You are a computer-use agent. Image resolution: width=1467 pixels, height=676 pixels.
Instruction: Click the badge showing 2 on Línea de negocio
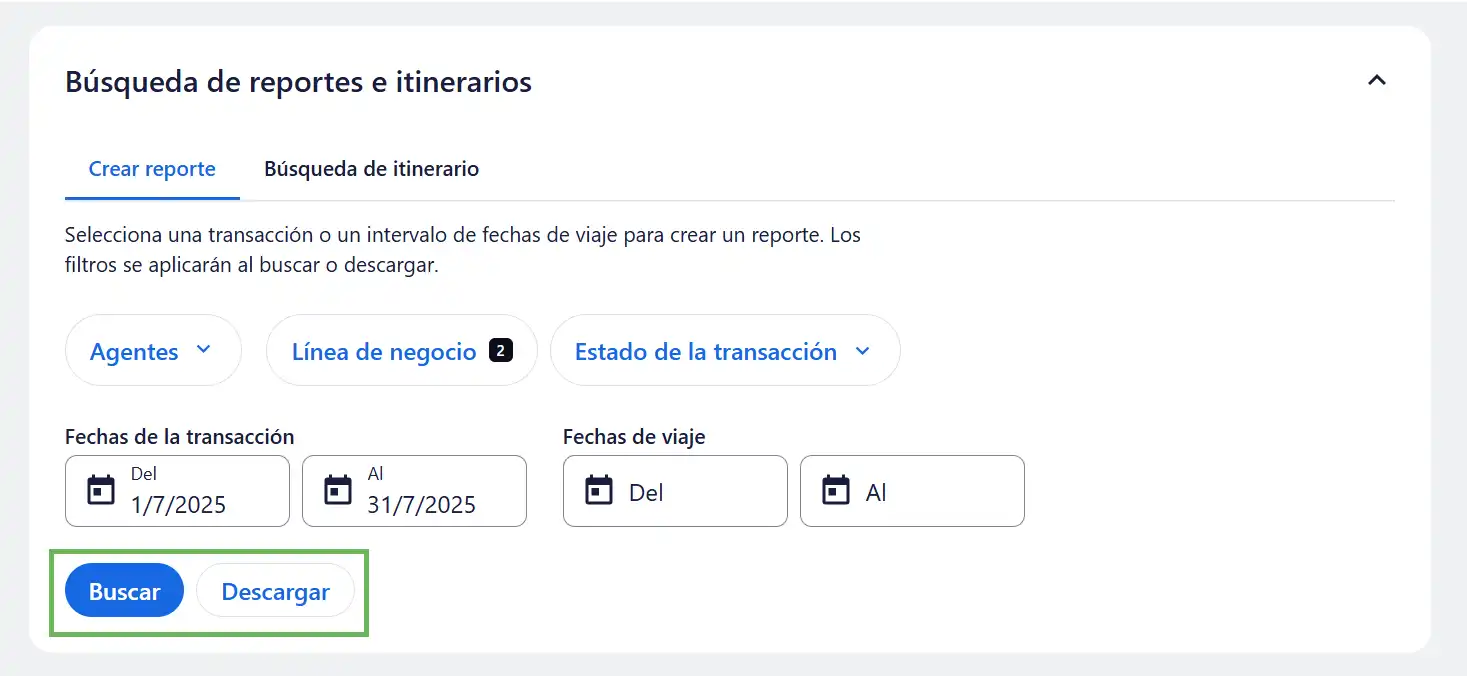(x=500, y=350)
